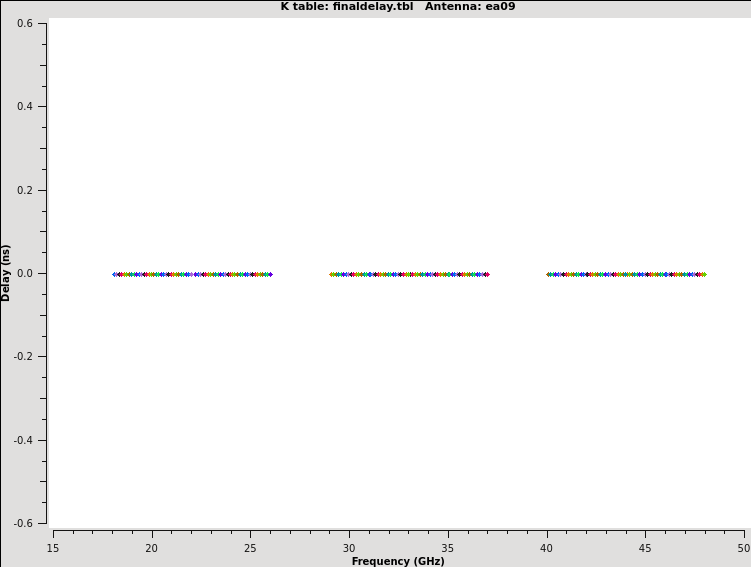Image resolution: width=751 pixels, height=567 pixels.
Task: Click the 25 tick label on frequency axis
Action: [x=251, y=548]
